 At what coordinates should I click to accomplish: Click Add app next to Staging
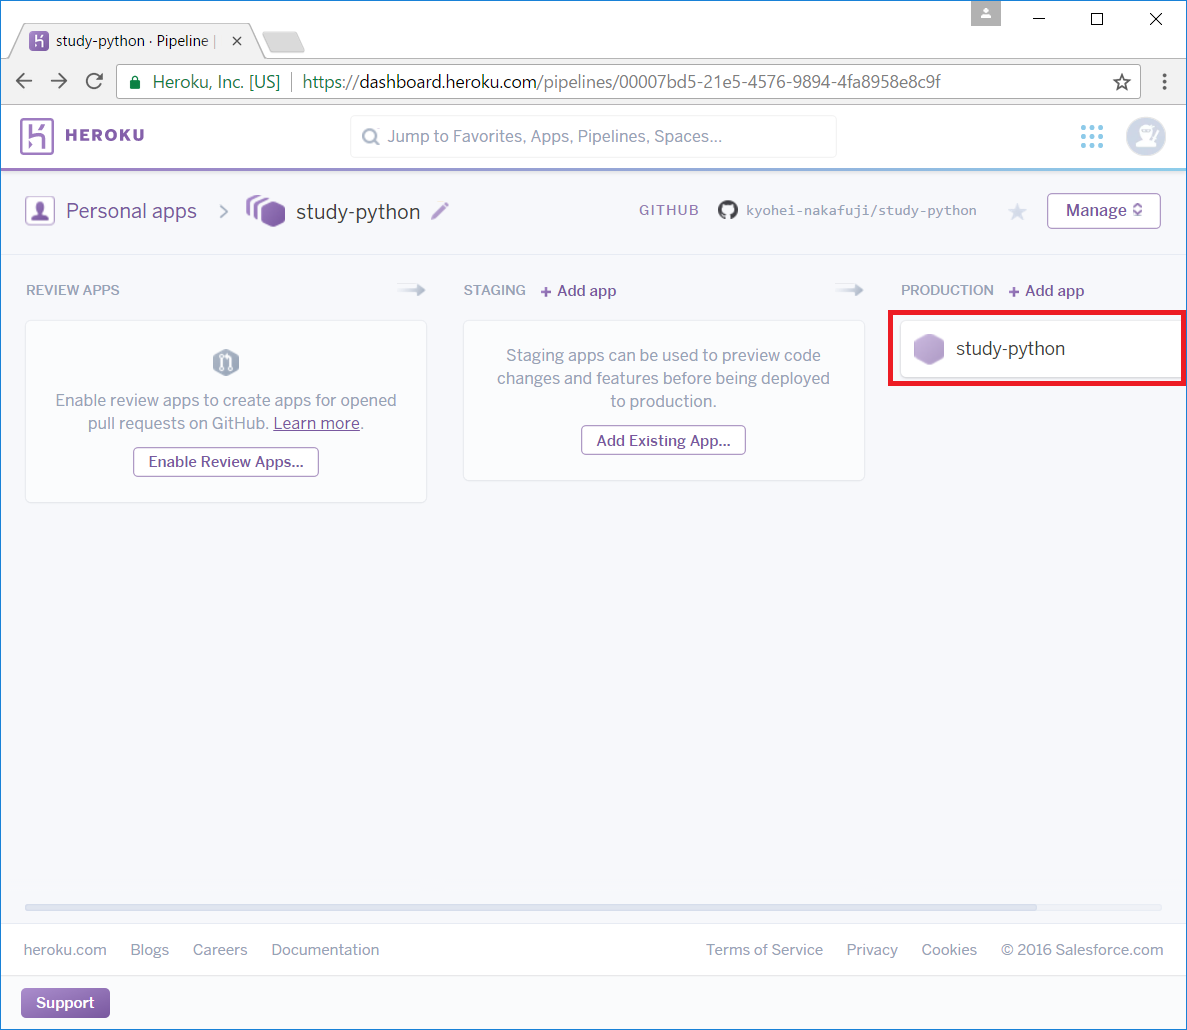click(x=579, y=291)
